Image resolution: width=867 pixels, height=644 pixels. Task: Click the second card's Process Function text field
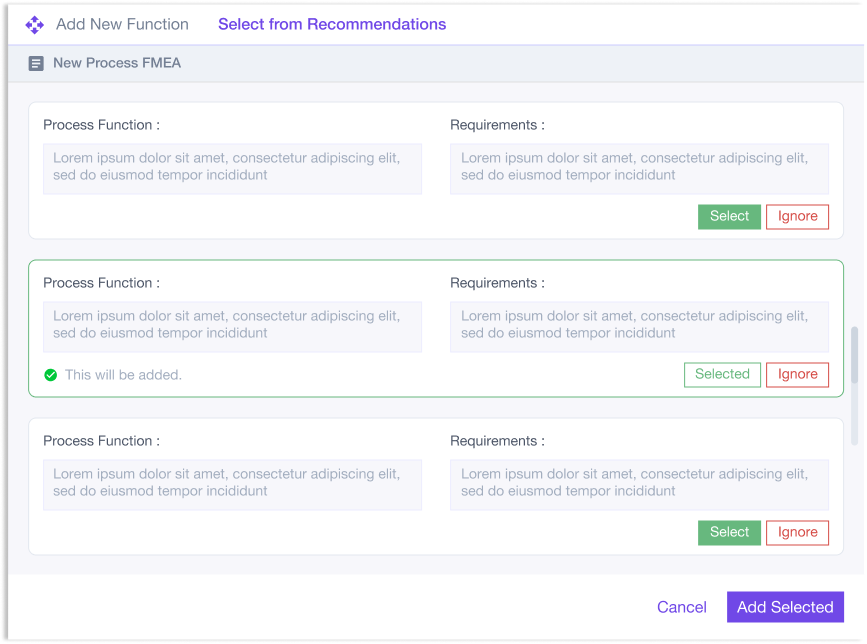tap(232, 327)
